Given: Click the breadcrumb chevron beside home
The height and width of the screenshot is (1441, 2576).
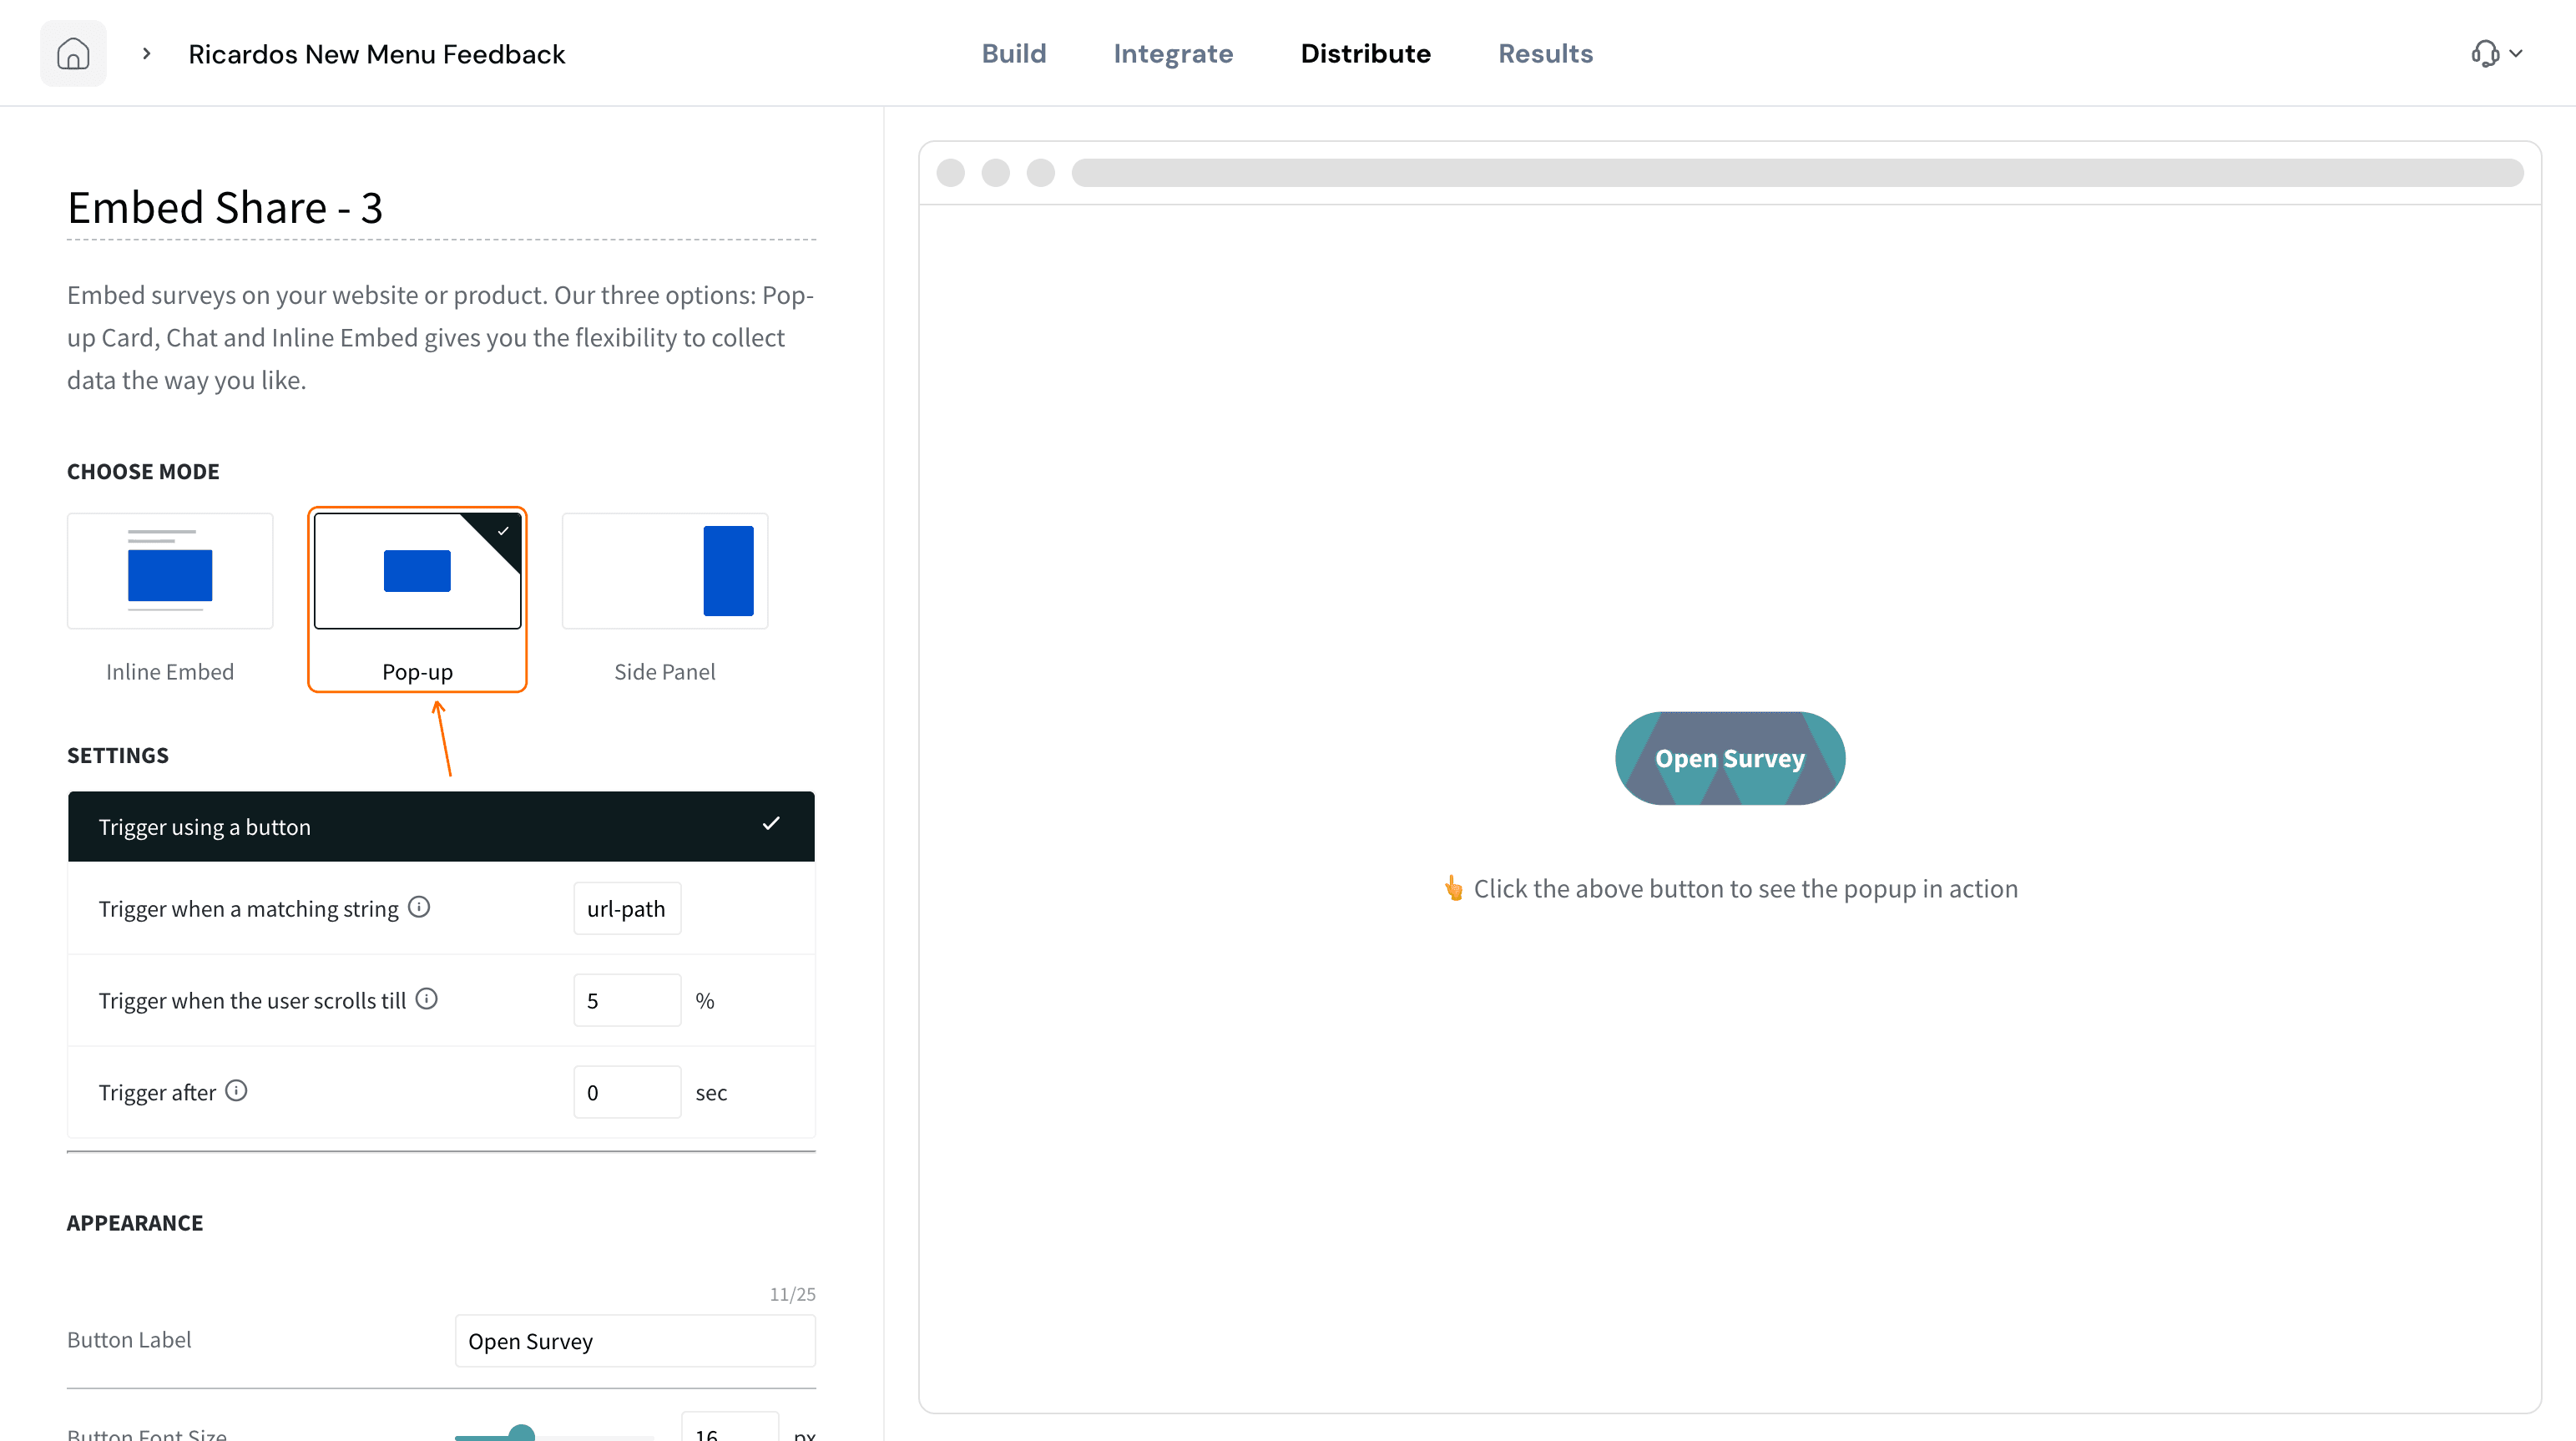Looking at the screenshot, I should pyautogui.click(x=146, y=53).
